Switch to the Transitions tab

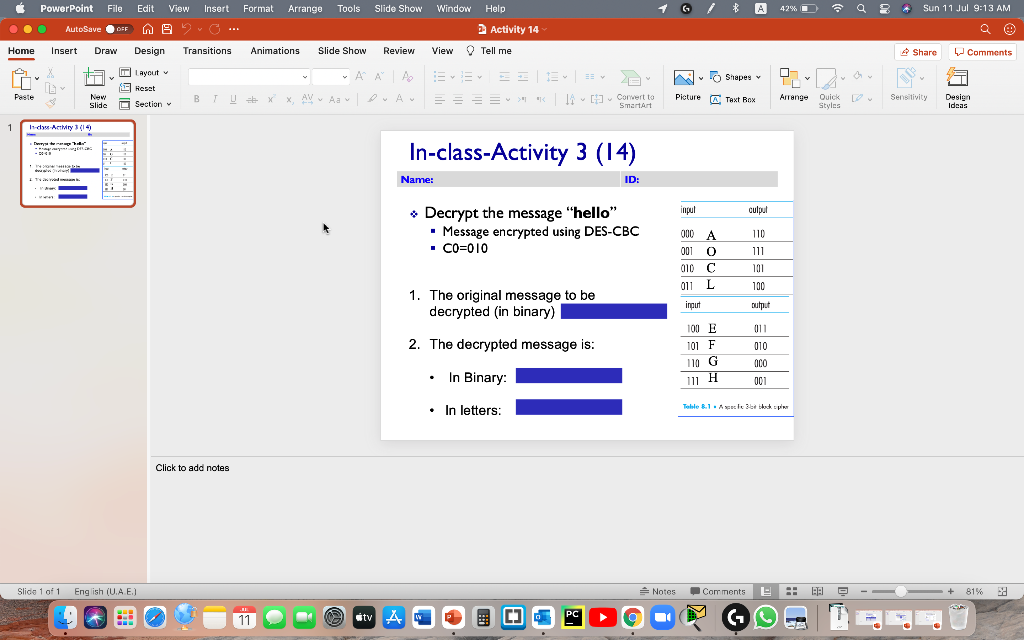point(207,51)
